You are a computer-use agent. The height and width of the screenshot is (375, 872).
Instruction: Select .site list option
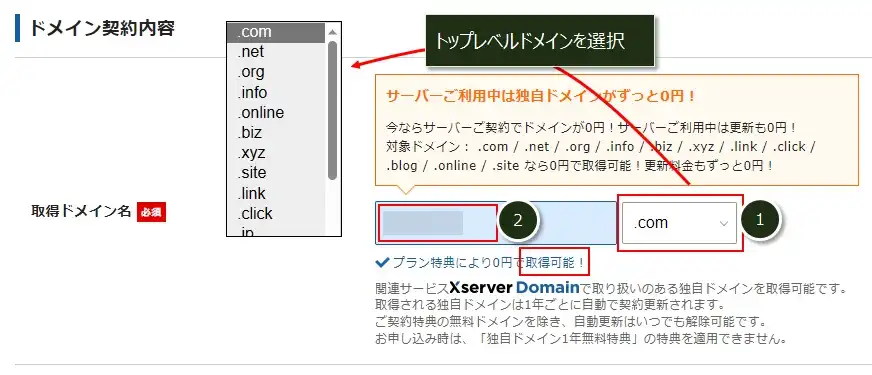(x=276, y=173)
